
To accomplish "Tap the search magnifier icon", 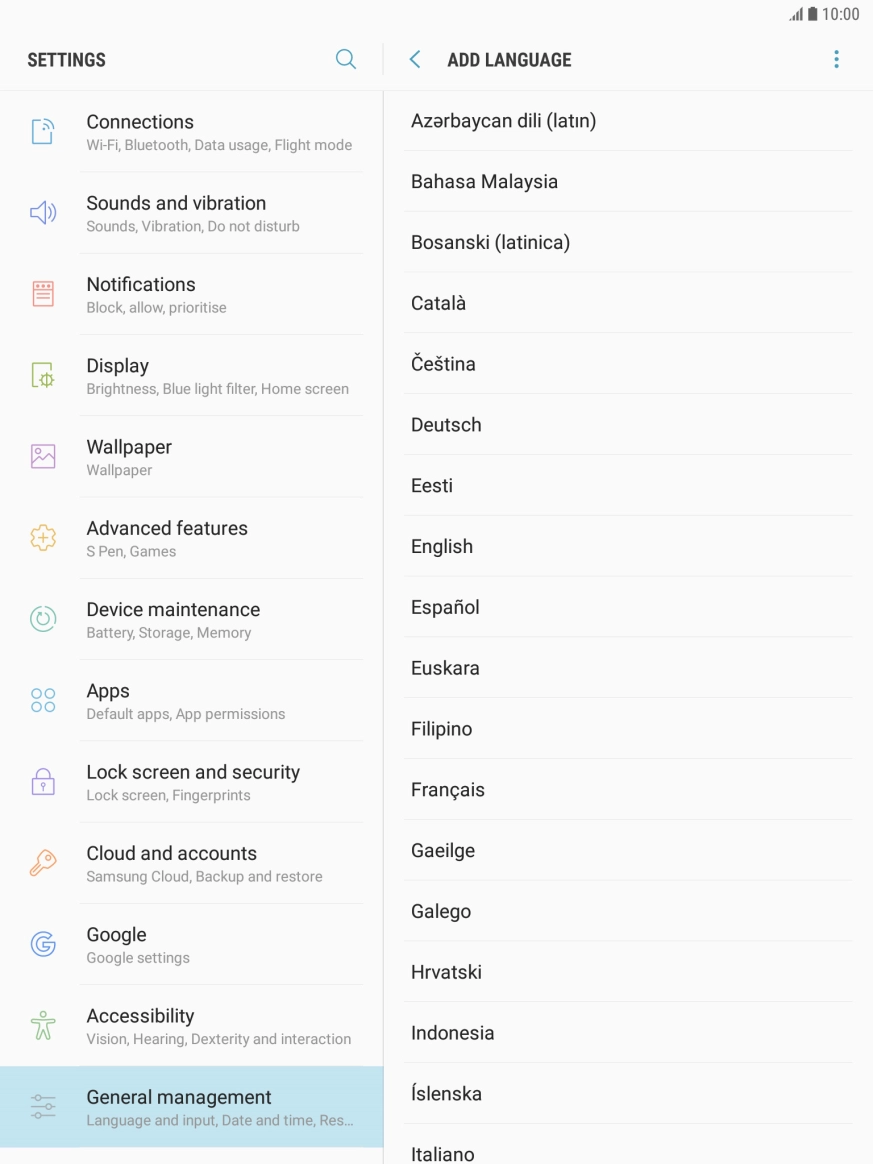I will (345, 59).
